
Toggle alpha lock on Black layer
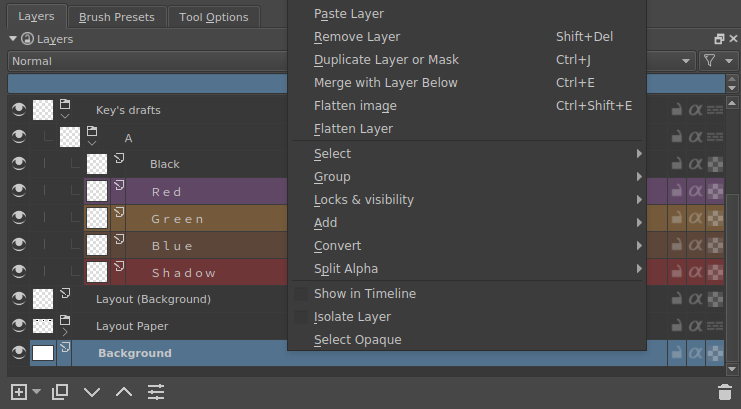696,164
